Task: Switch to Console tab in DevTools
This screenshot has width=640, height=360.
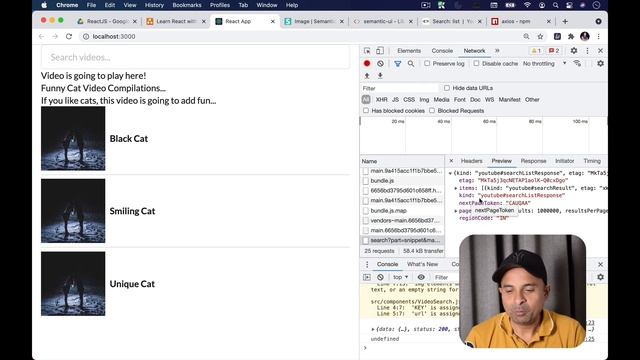Action: (442, 51)
